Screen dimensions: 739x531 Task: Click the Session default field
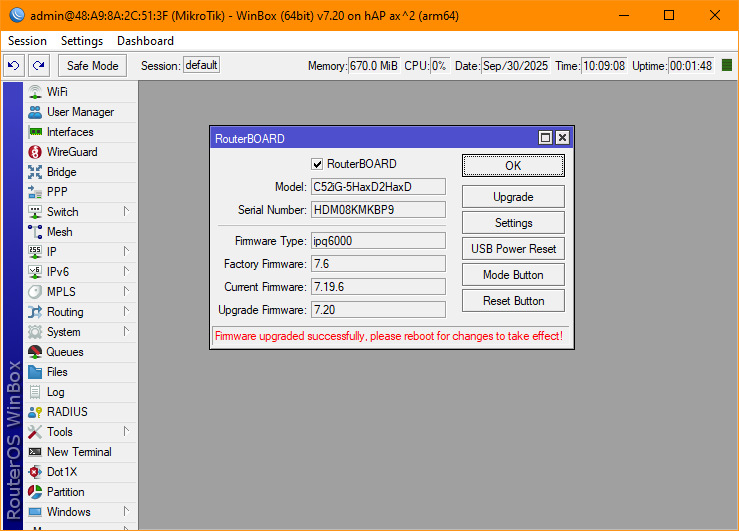[201, 65]
